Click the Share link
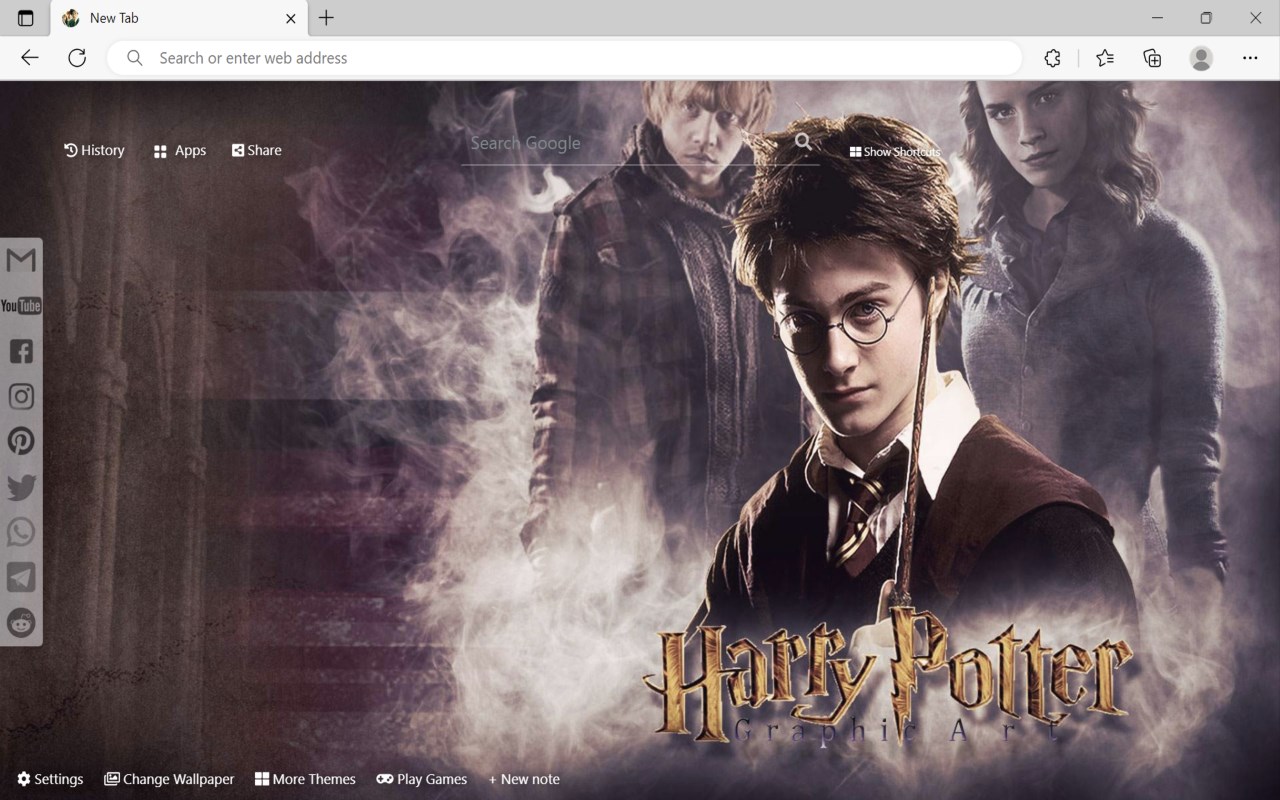The height and width of the screenshot is (800, 1280). [257, 150]
